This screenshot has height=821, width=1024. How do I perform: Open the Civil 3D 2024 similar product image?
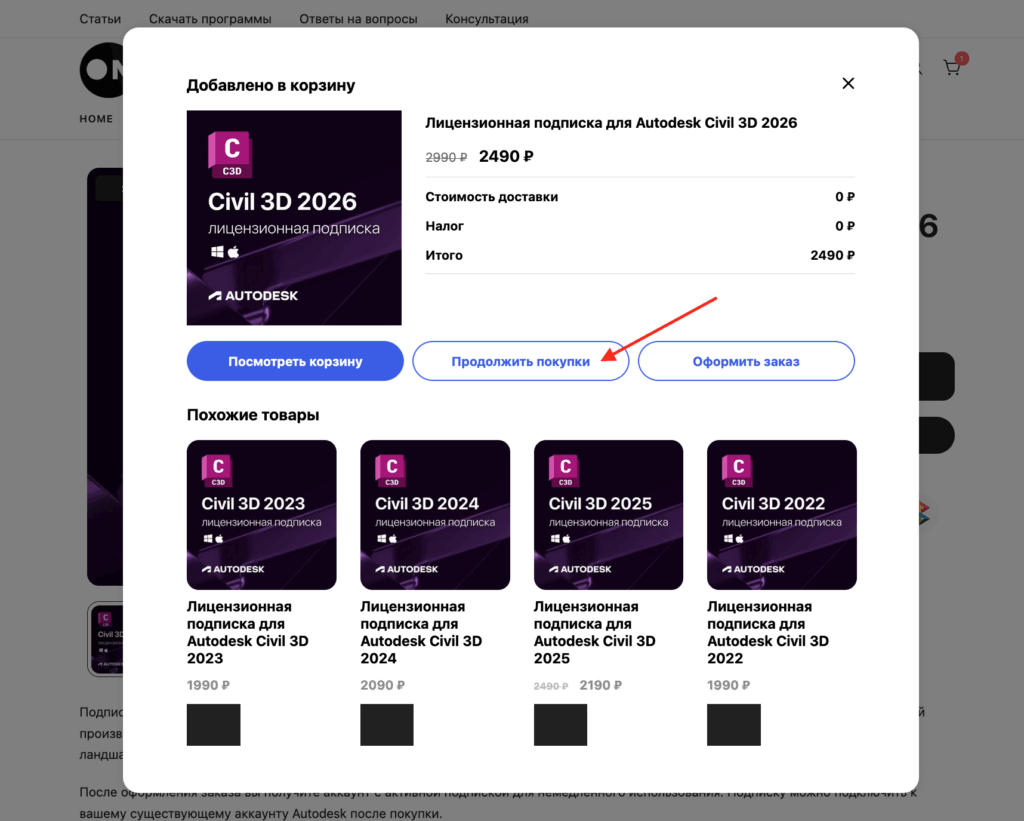coord(434,514)
